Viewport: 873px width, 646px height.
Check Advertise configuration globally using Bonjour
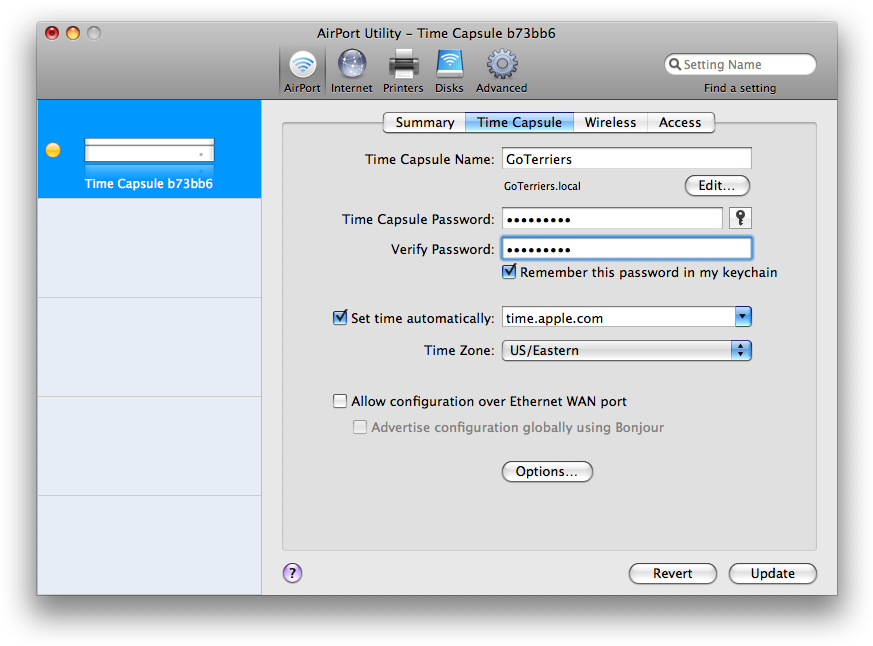point(360,427)
